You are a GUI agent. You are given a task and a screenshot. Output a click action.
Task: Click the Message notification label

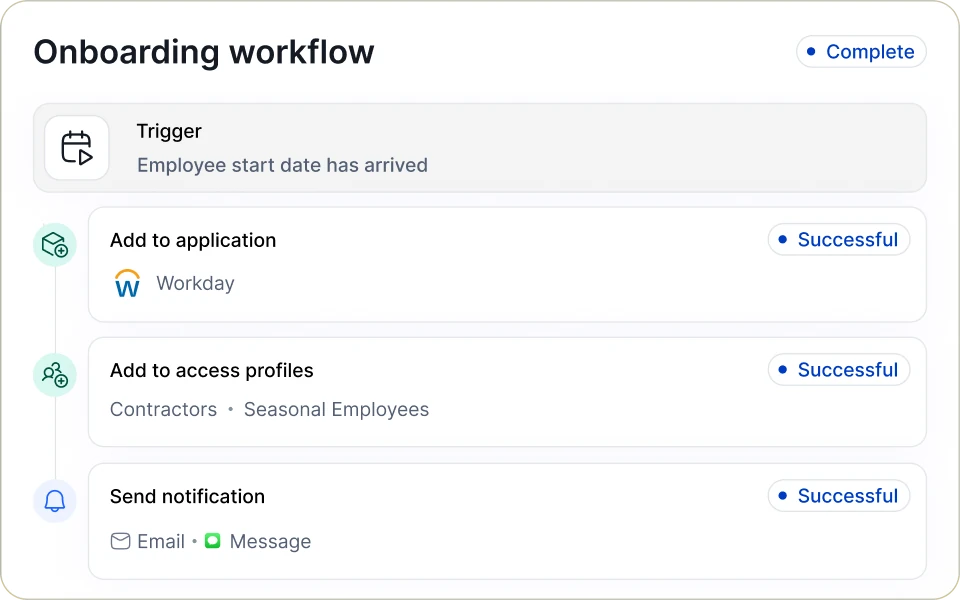tap(270, 542)
